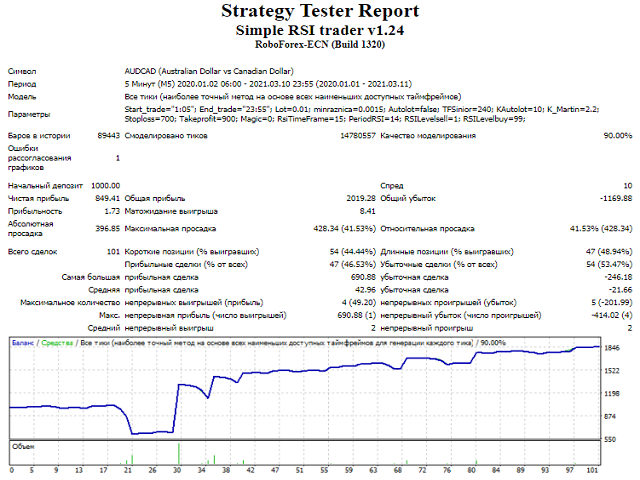Select the "5 Минут (M5)" period value line

[268, 84]
